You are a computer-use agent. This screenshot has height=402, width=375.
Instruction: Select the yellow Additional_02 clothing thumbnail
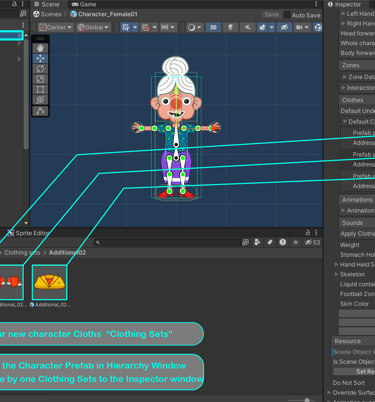(x=49, y=282)
